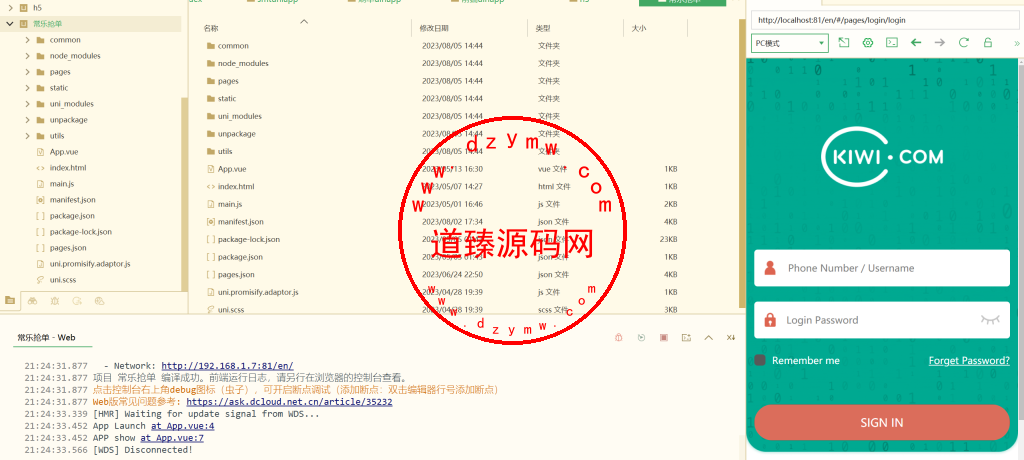
Task: Enable debug via red bug console icon
Action: (x=619, y=337)
